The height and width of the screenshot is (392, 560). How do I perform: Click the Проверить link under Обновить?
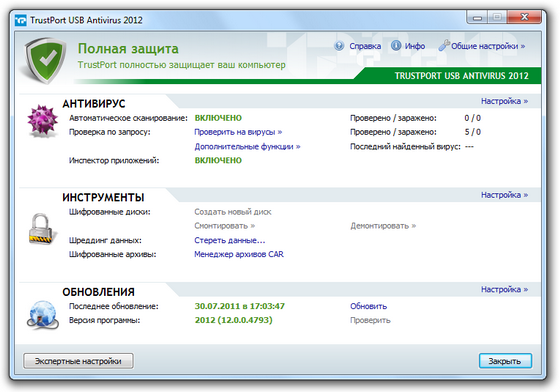370,320
